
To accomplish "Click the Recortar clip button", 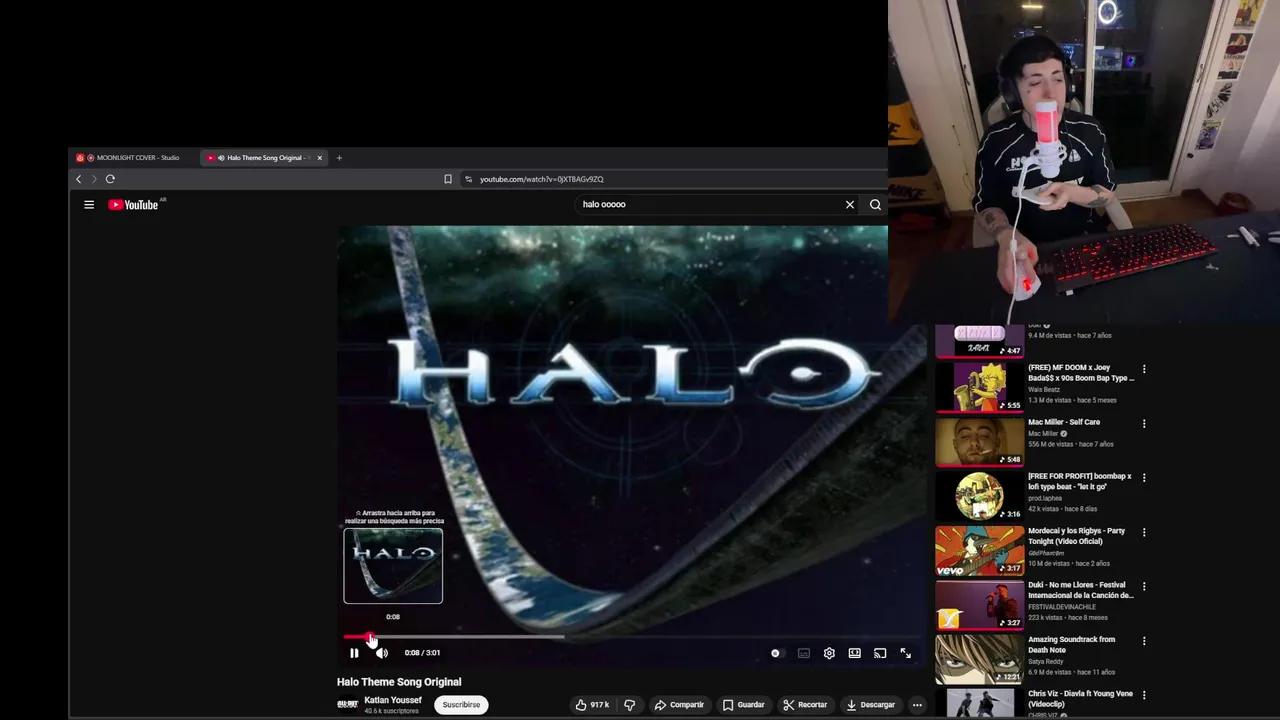I will pos(805,705).
